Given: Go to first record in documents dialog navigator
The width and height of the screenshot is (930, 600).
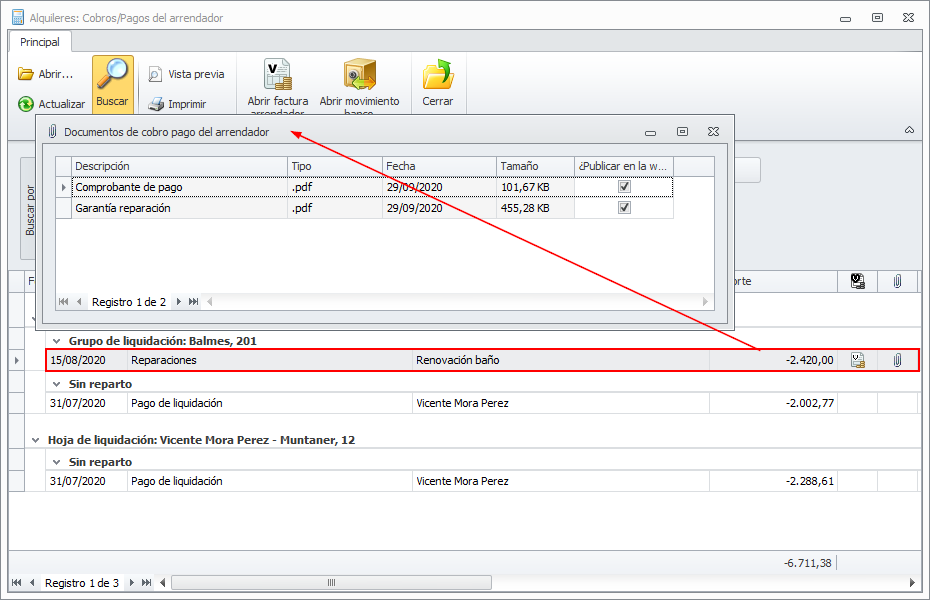Looking at the screenshot, I should click(63, 302).
